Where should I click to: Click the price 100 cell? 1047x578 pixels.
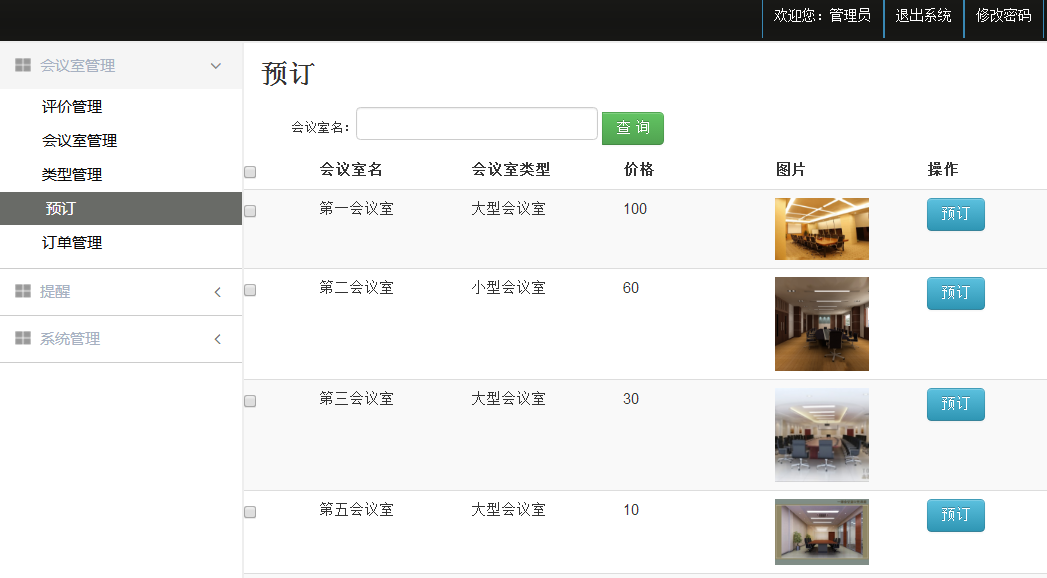click(x=635, y=209)
